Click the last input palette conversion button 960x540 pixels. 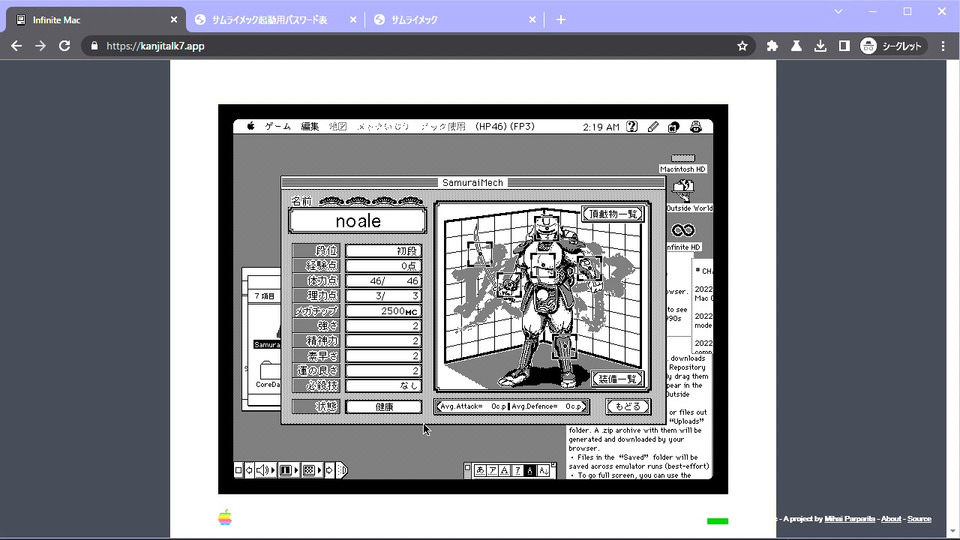pos(543,470)
